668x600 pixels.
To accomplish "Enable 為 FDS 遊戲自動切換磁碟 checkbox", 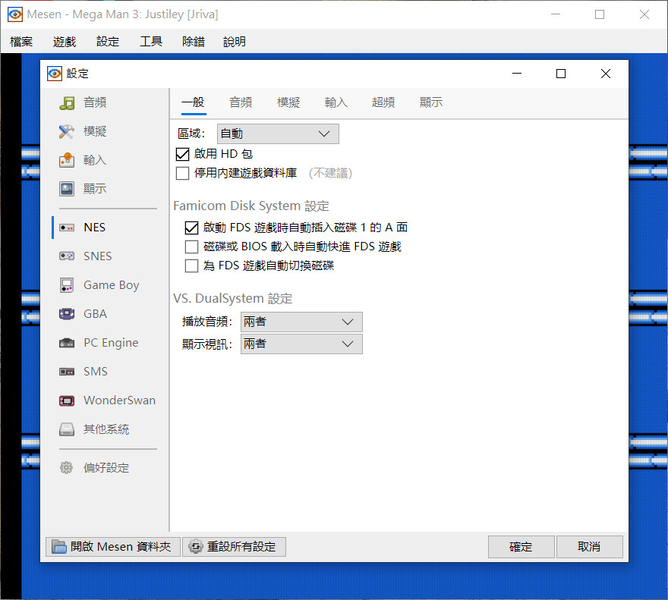I will coord(192,266).
